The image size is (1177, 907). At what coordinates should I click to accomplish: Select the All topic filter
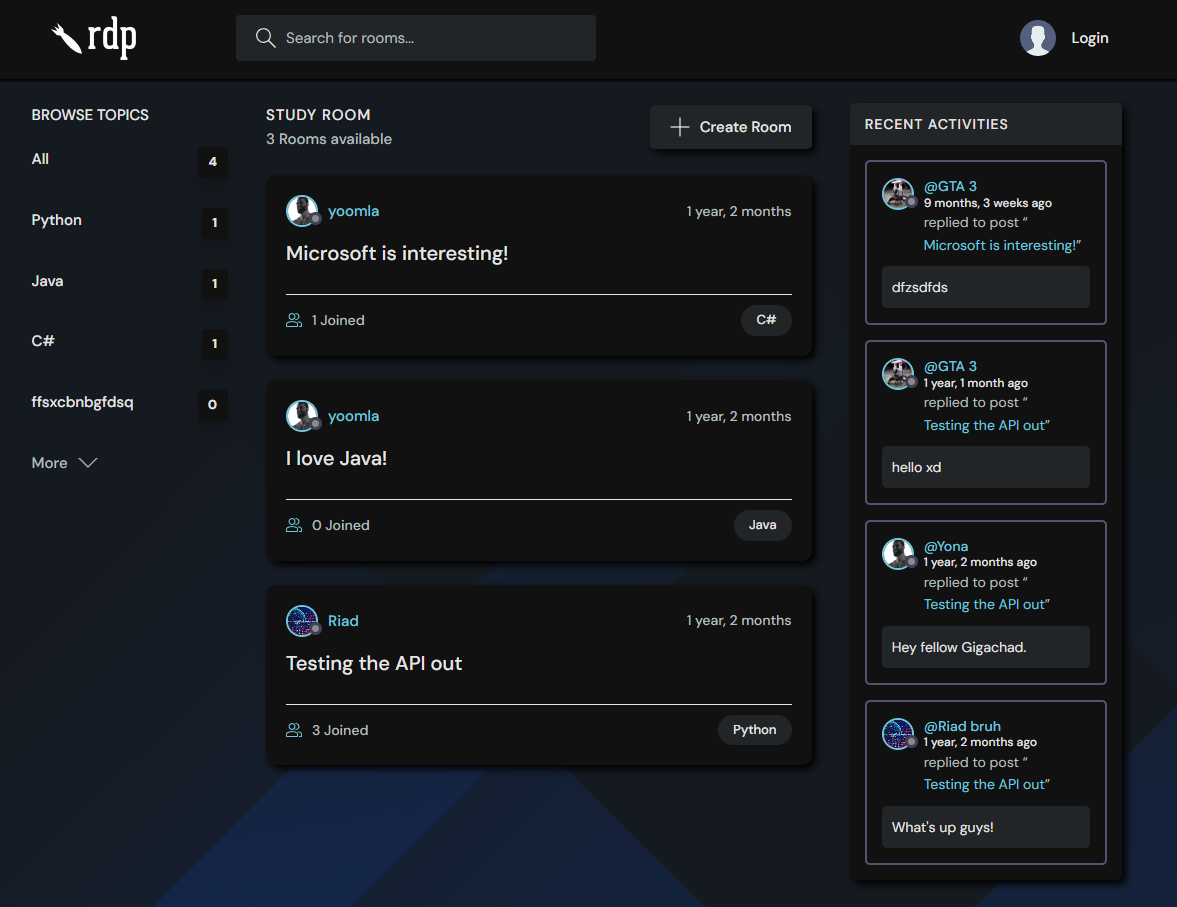click(x=40, y=159)
